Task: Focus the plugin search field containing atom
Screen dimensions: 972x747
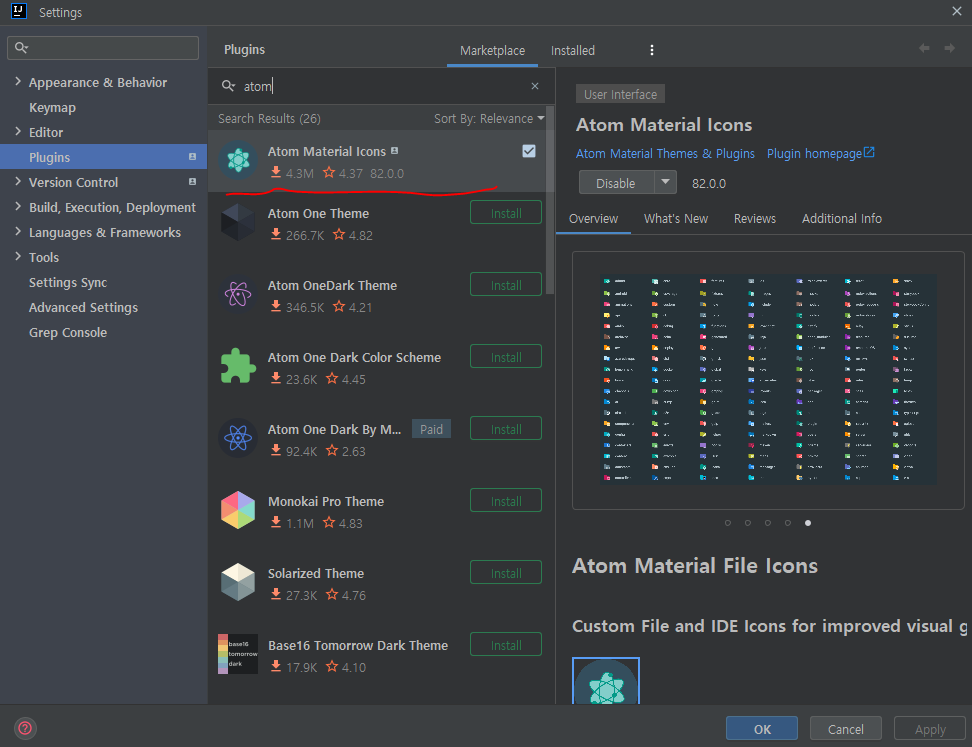Action: point(381,86)
